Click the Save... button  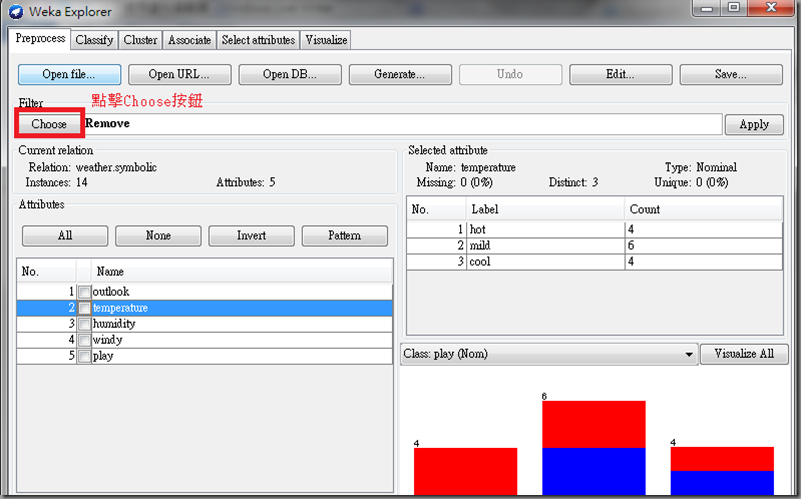pyautogui.click(x=731, y=75)
